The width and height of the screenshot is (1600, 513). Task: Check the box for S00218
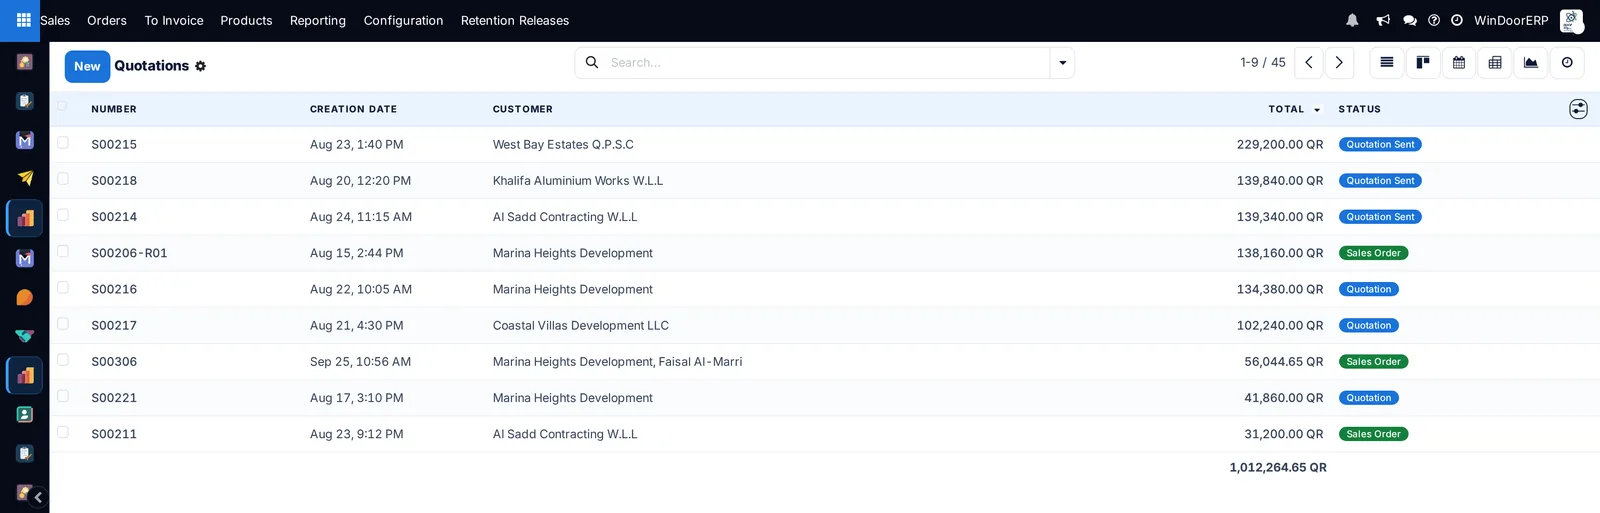pyautogui.click(x=63, y=179)
